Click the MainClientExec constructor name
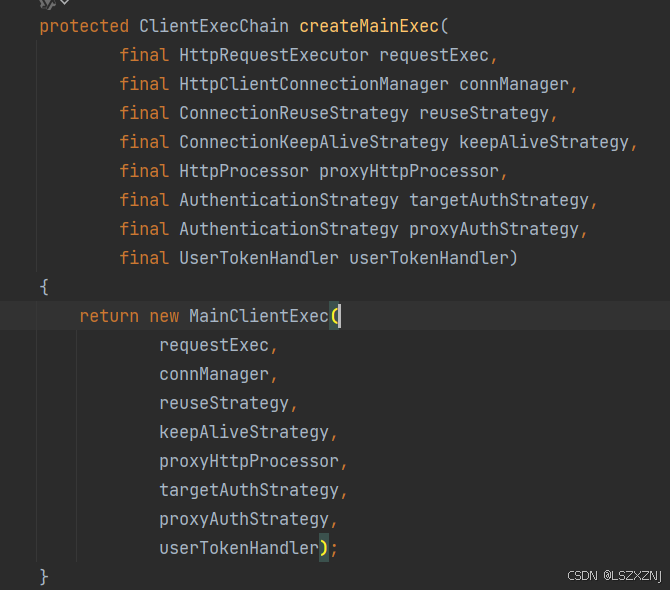The height and width of the screenshot is (590, 670). pos(259,317)
